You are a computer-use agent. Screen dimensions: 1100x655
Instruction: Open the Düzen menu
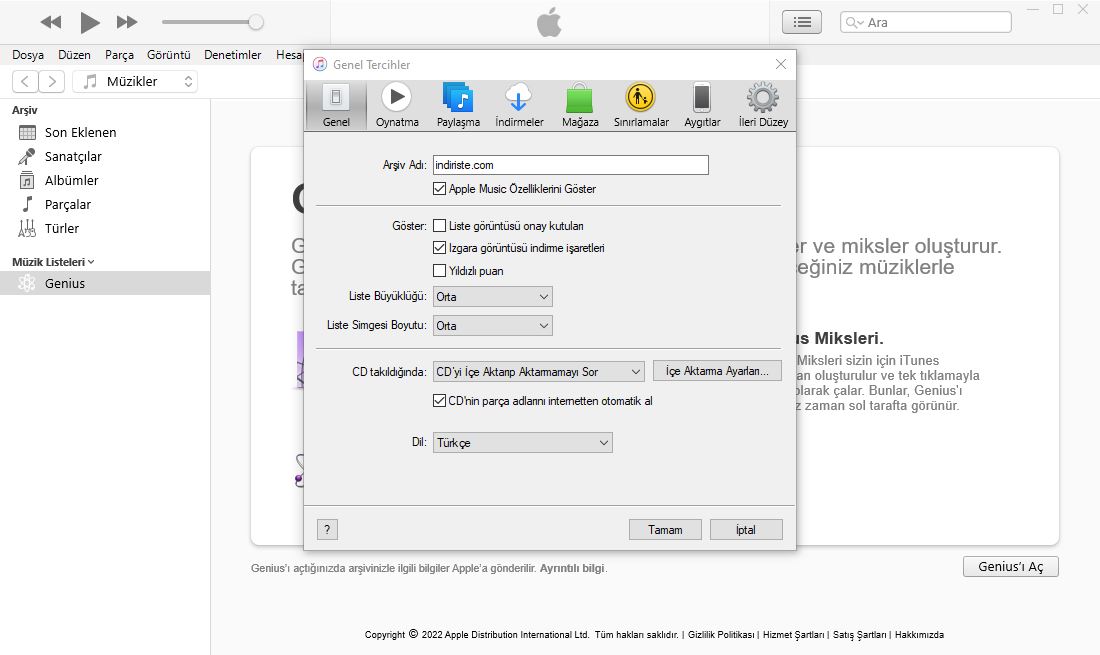74,55
